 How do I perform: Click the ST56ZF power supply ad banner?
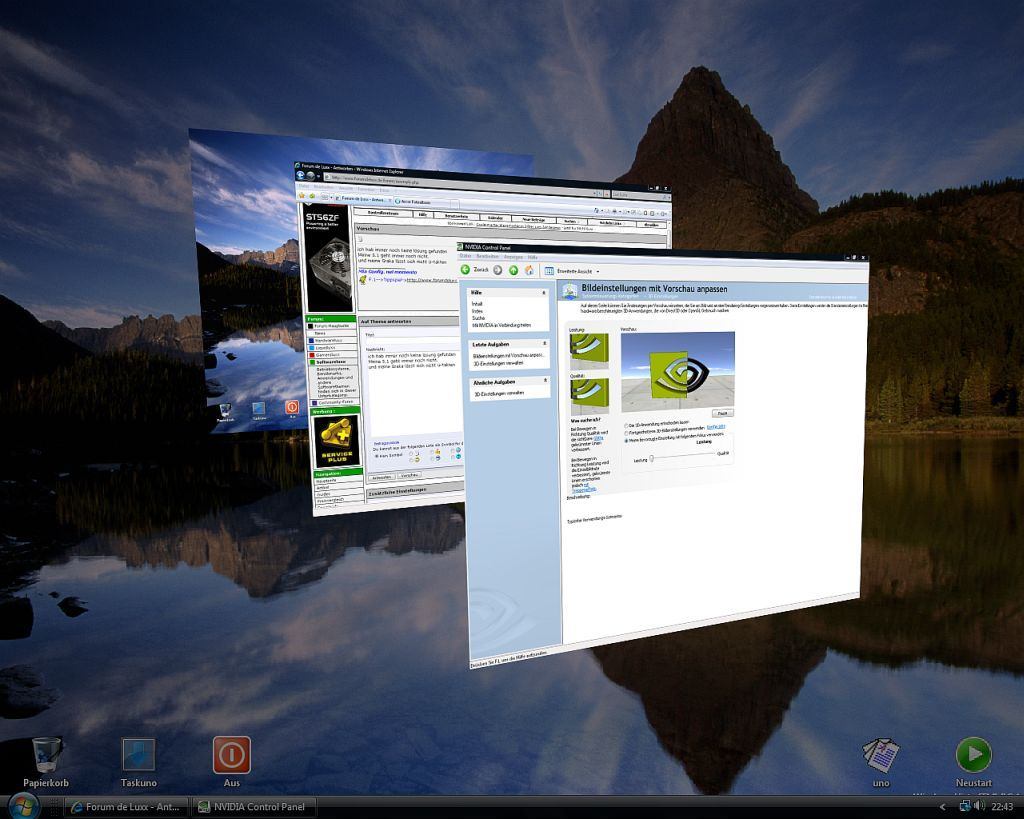329,260
